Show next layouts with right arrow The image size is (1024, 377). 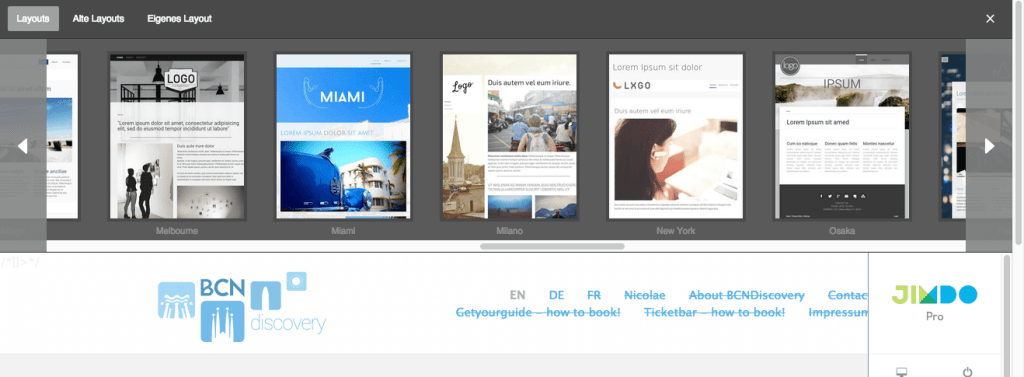pos(989,146)
